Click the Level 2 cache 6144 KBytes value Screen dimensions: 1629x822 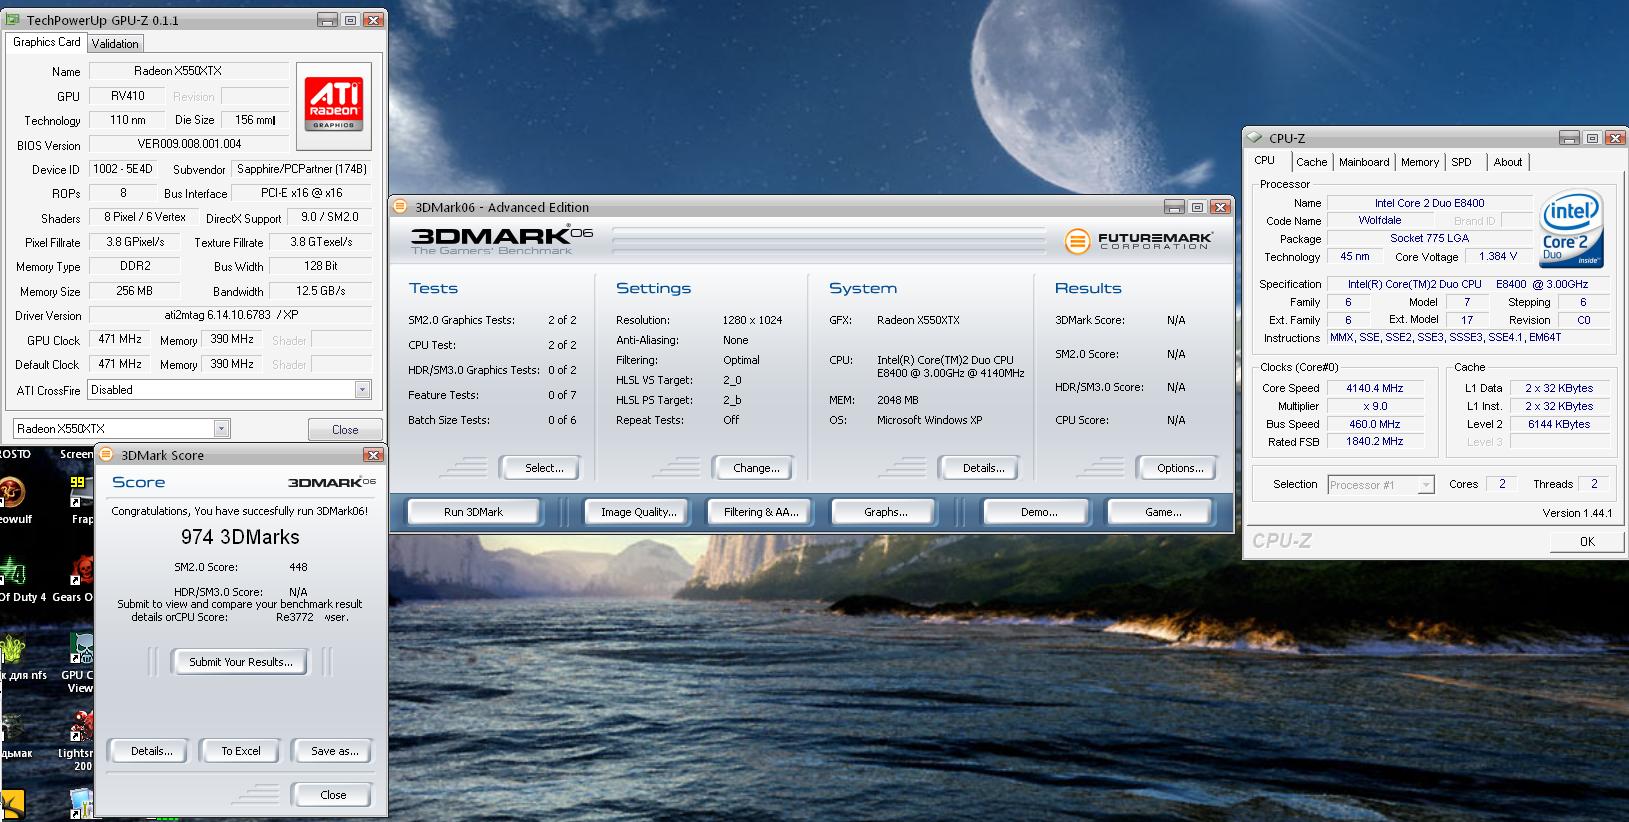tap(1558, 424)
